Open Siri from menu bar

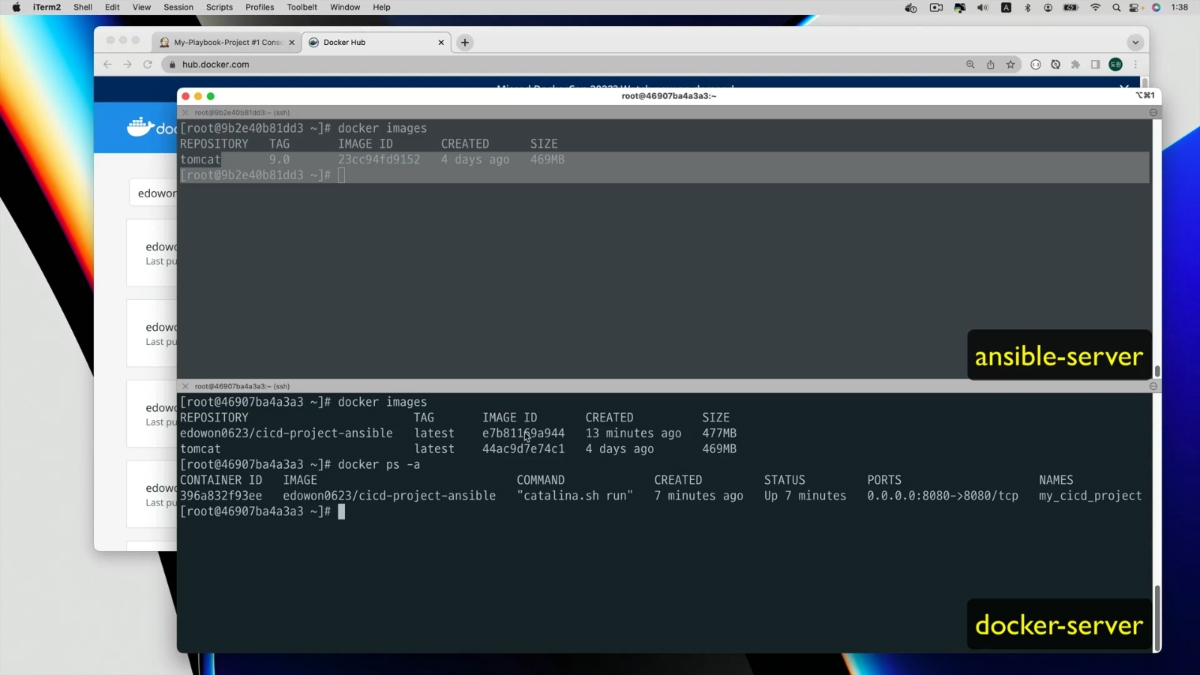[x=1157, y=7]
